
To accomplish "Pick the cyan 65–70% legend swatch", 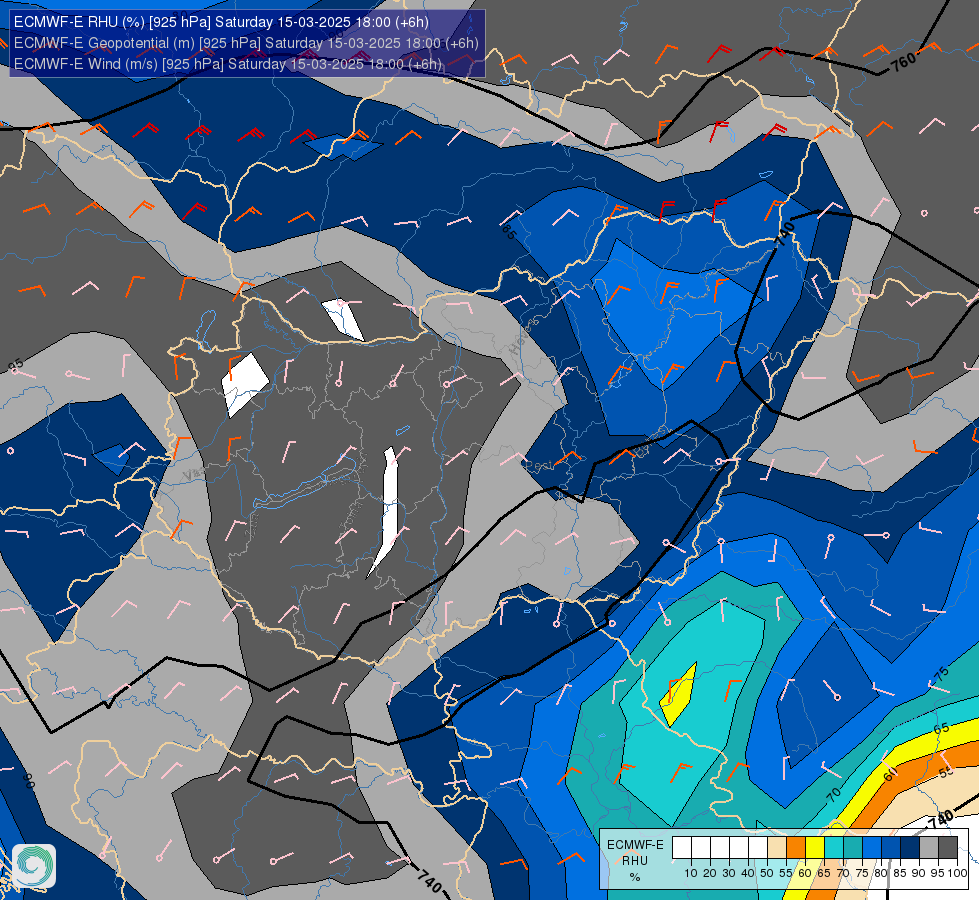I will (x=834, y=847).
